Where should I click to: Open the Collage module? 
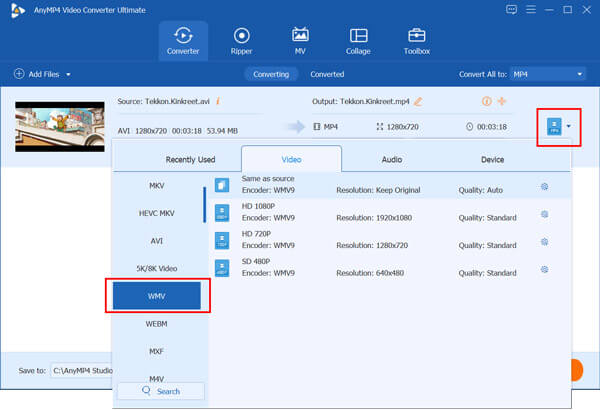coord(358,41)
